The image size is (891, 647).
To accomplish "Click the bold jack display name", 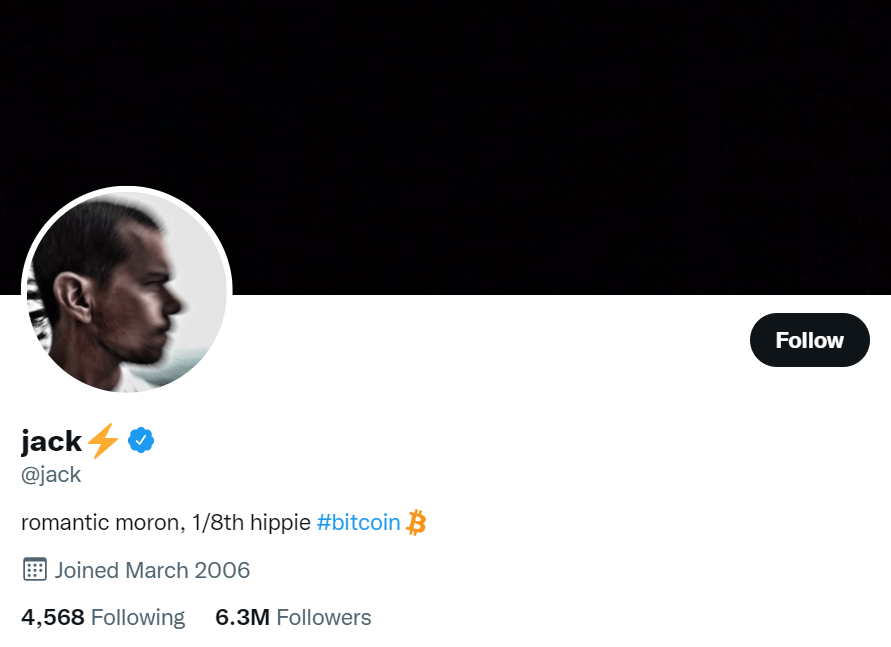I will (51, 441).
